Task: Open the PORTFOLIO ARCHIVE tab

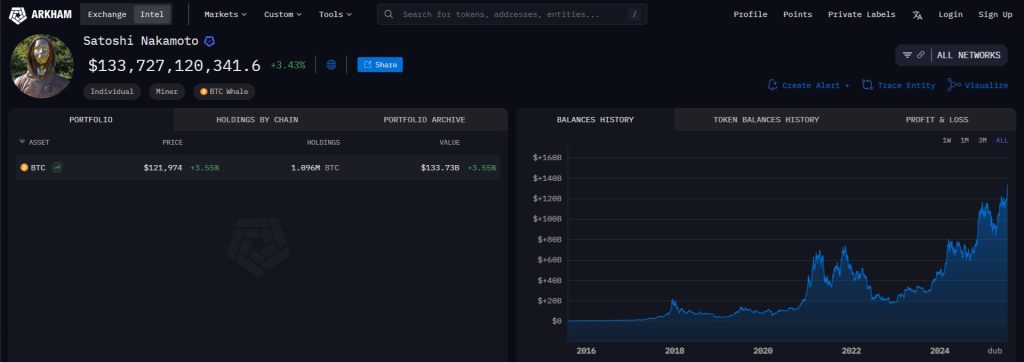Action: [x=424, y=120]
